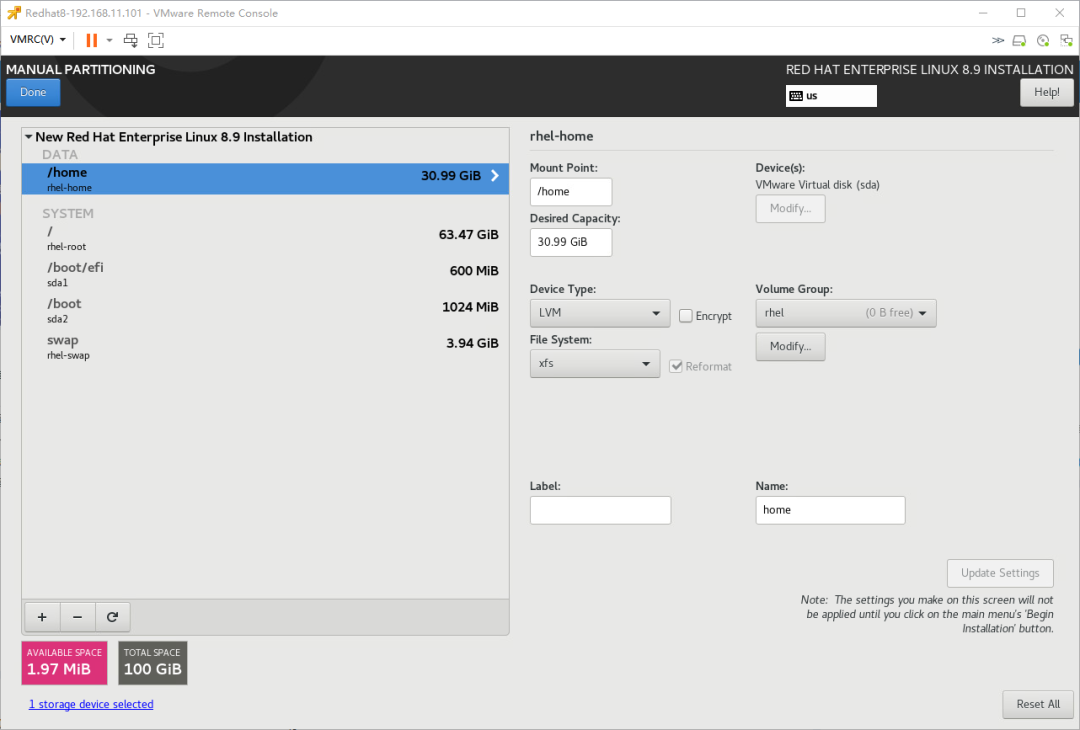Add a new mount point with plus
This screenshot has height=730, width=1080.
(x=42, y=617)
